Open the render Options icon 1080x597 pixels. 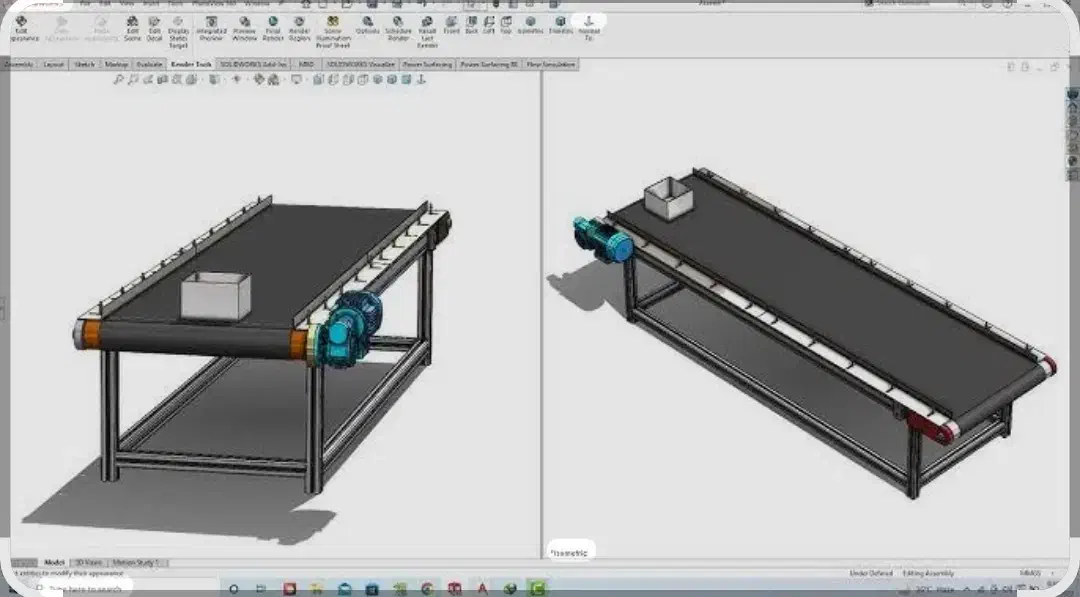[367, 27]
